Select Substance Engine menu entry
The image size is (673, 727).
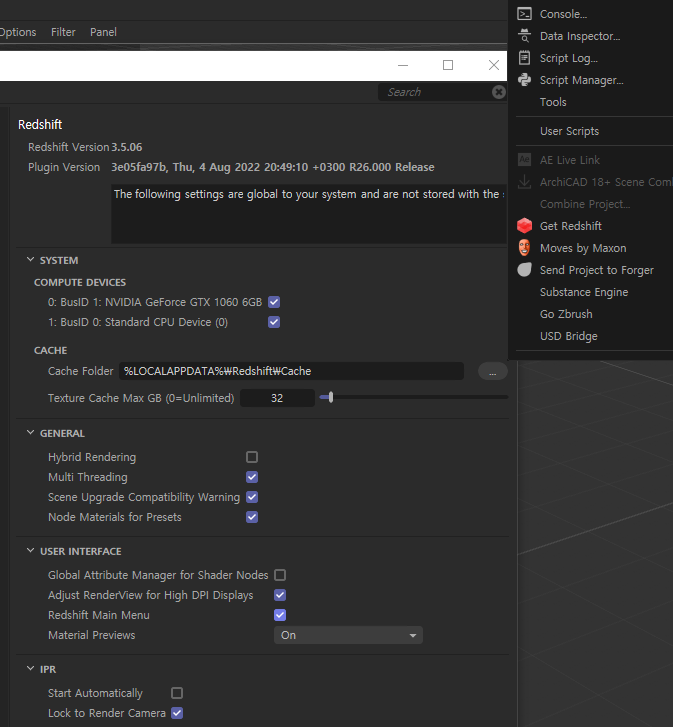pos(584,292)
